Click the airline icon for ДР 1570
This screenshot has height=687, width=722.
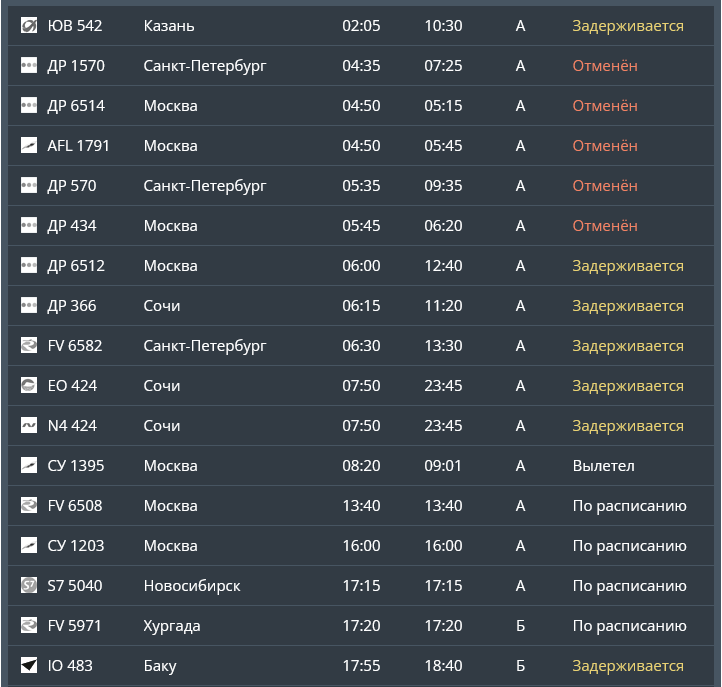click(29, 66)
